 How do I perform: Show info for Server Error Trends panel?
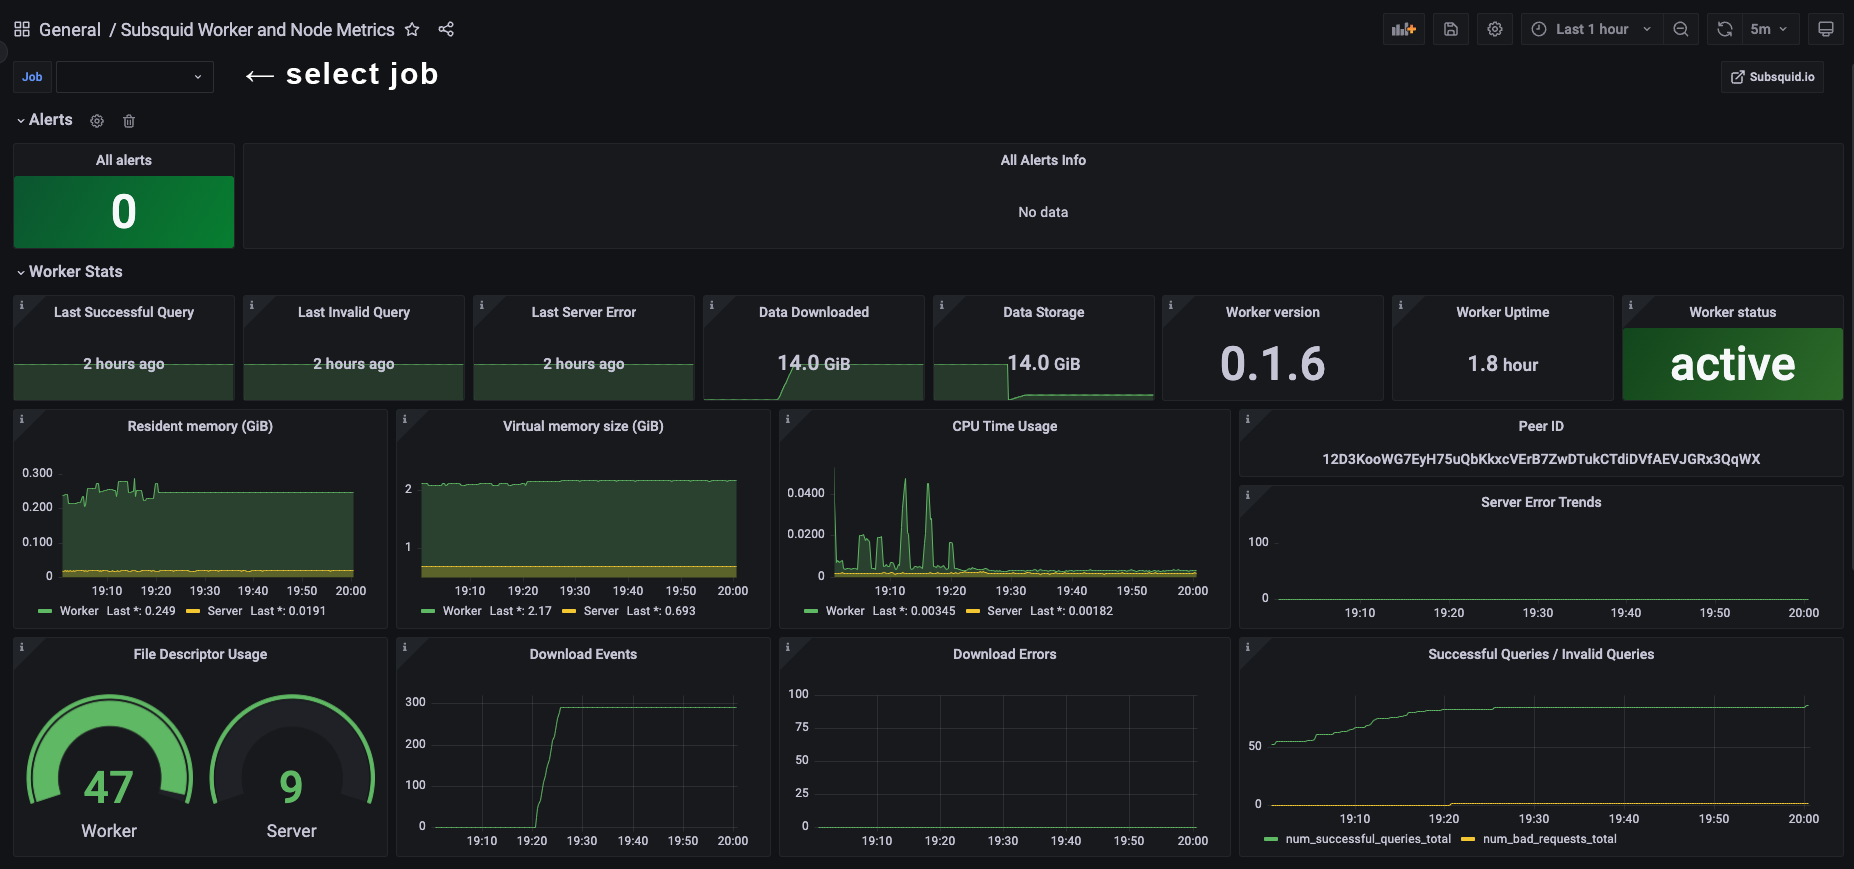click(x=1248, y=495)
